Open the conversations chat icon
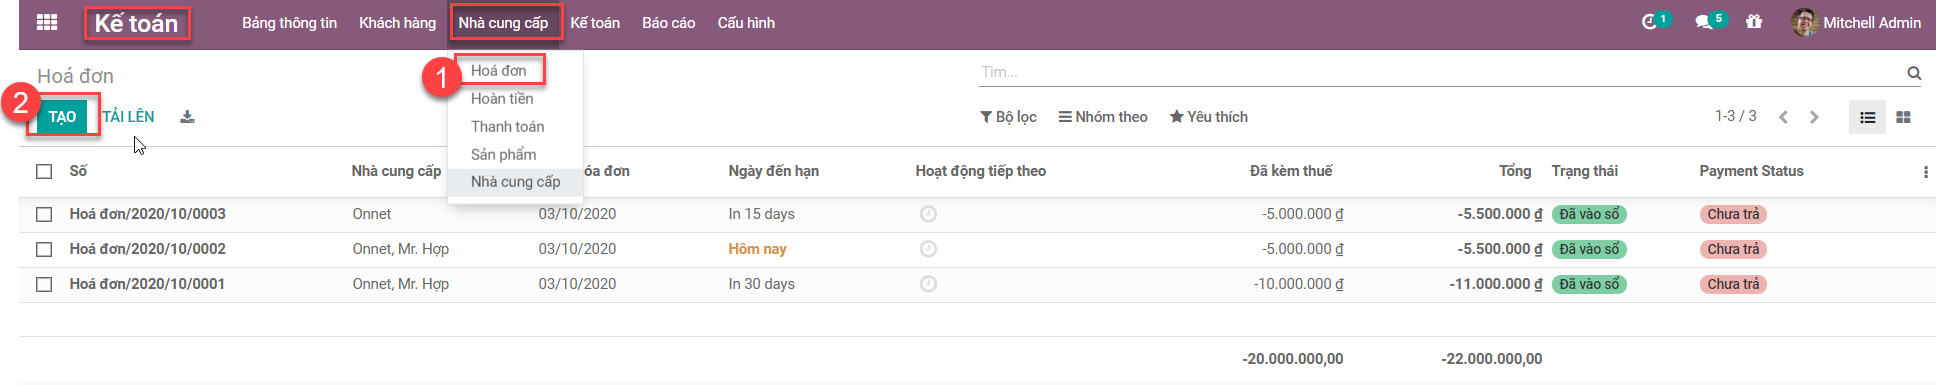This screenshot has width=1936, height=385. pos(1703,22)
